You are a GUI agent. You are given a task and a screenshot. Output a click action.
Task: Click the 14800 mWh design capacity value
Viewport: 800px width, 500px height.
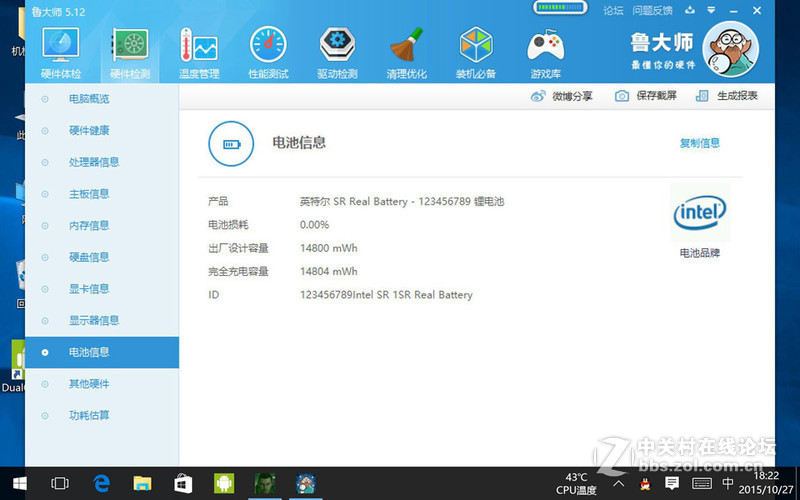(x=329, y=248)
